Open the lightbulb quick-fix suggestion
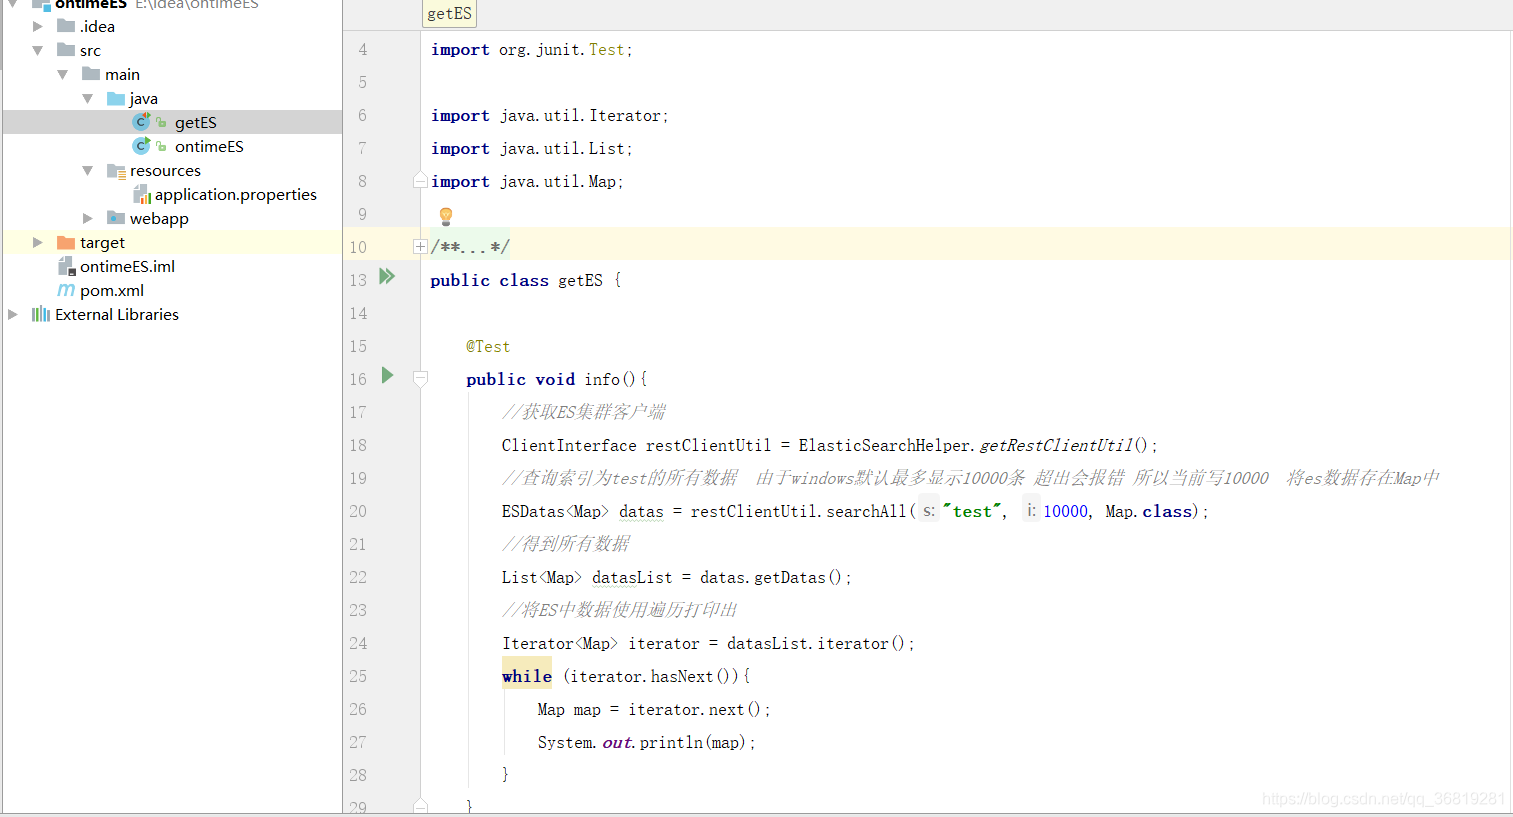 click(x=446, y=216)
